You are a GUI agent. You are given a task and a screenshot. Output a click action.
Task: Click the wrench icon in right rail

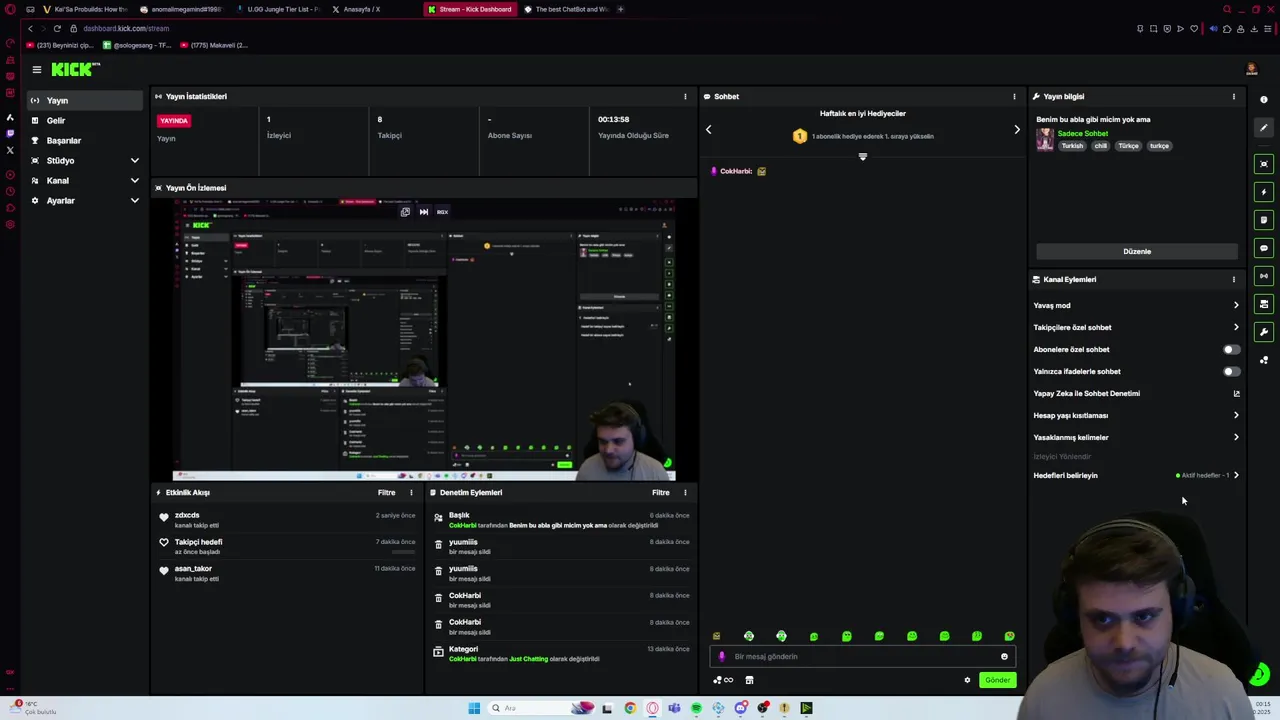pyautogui.click(x=1264, y=332)
